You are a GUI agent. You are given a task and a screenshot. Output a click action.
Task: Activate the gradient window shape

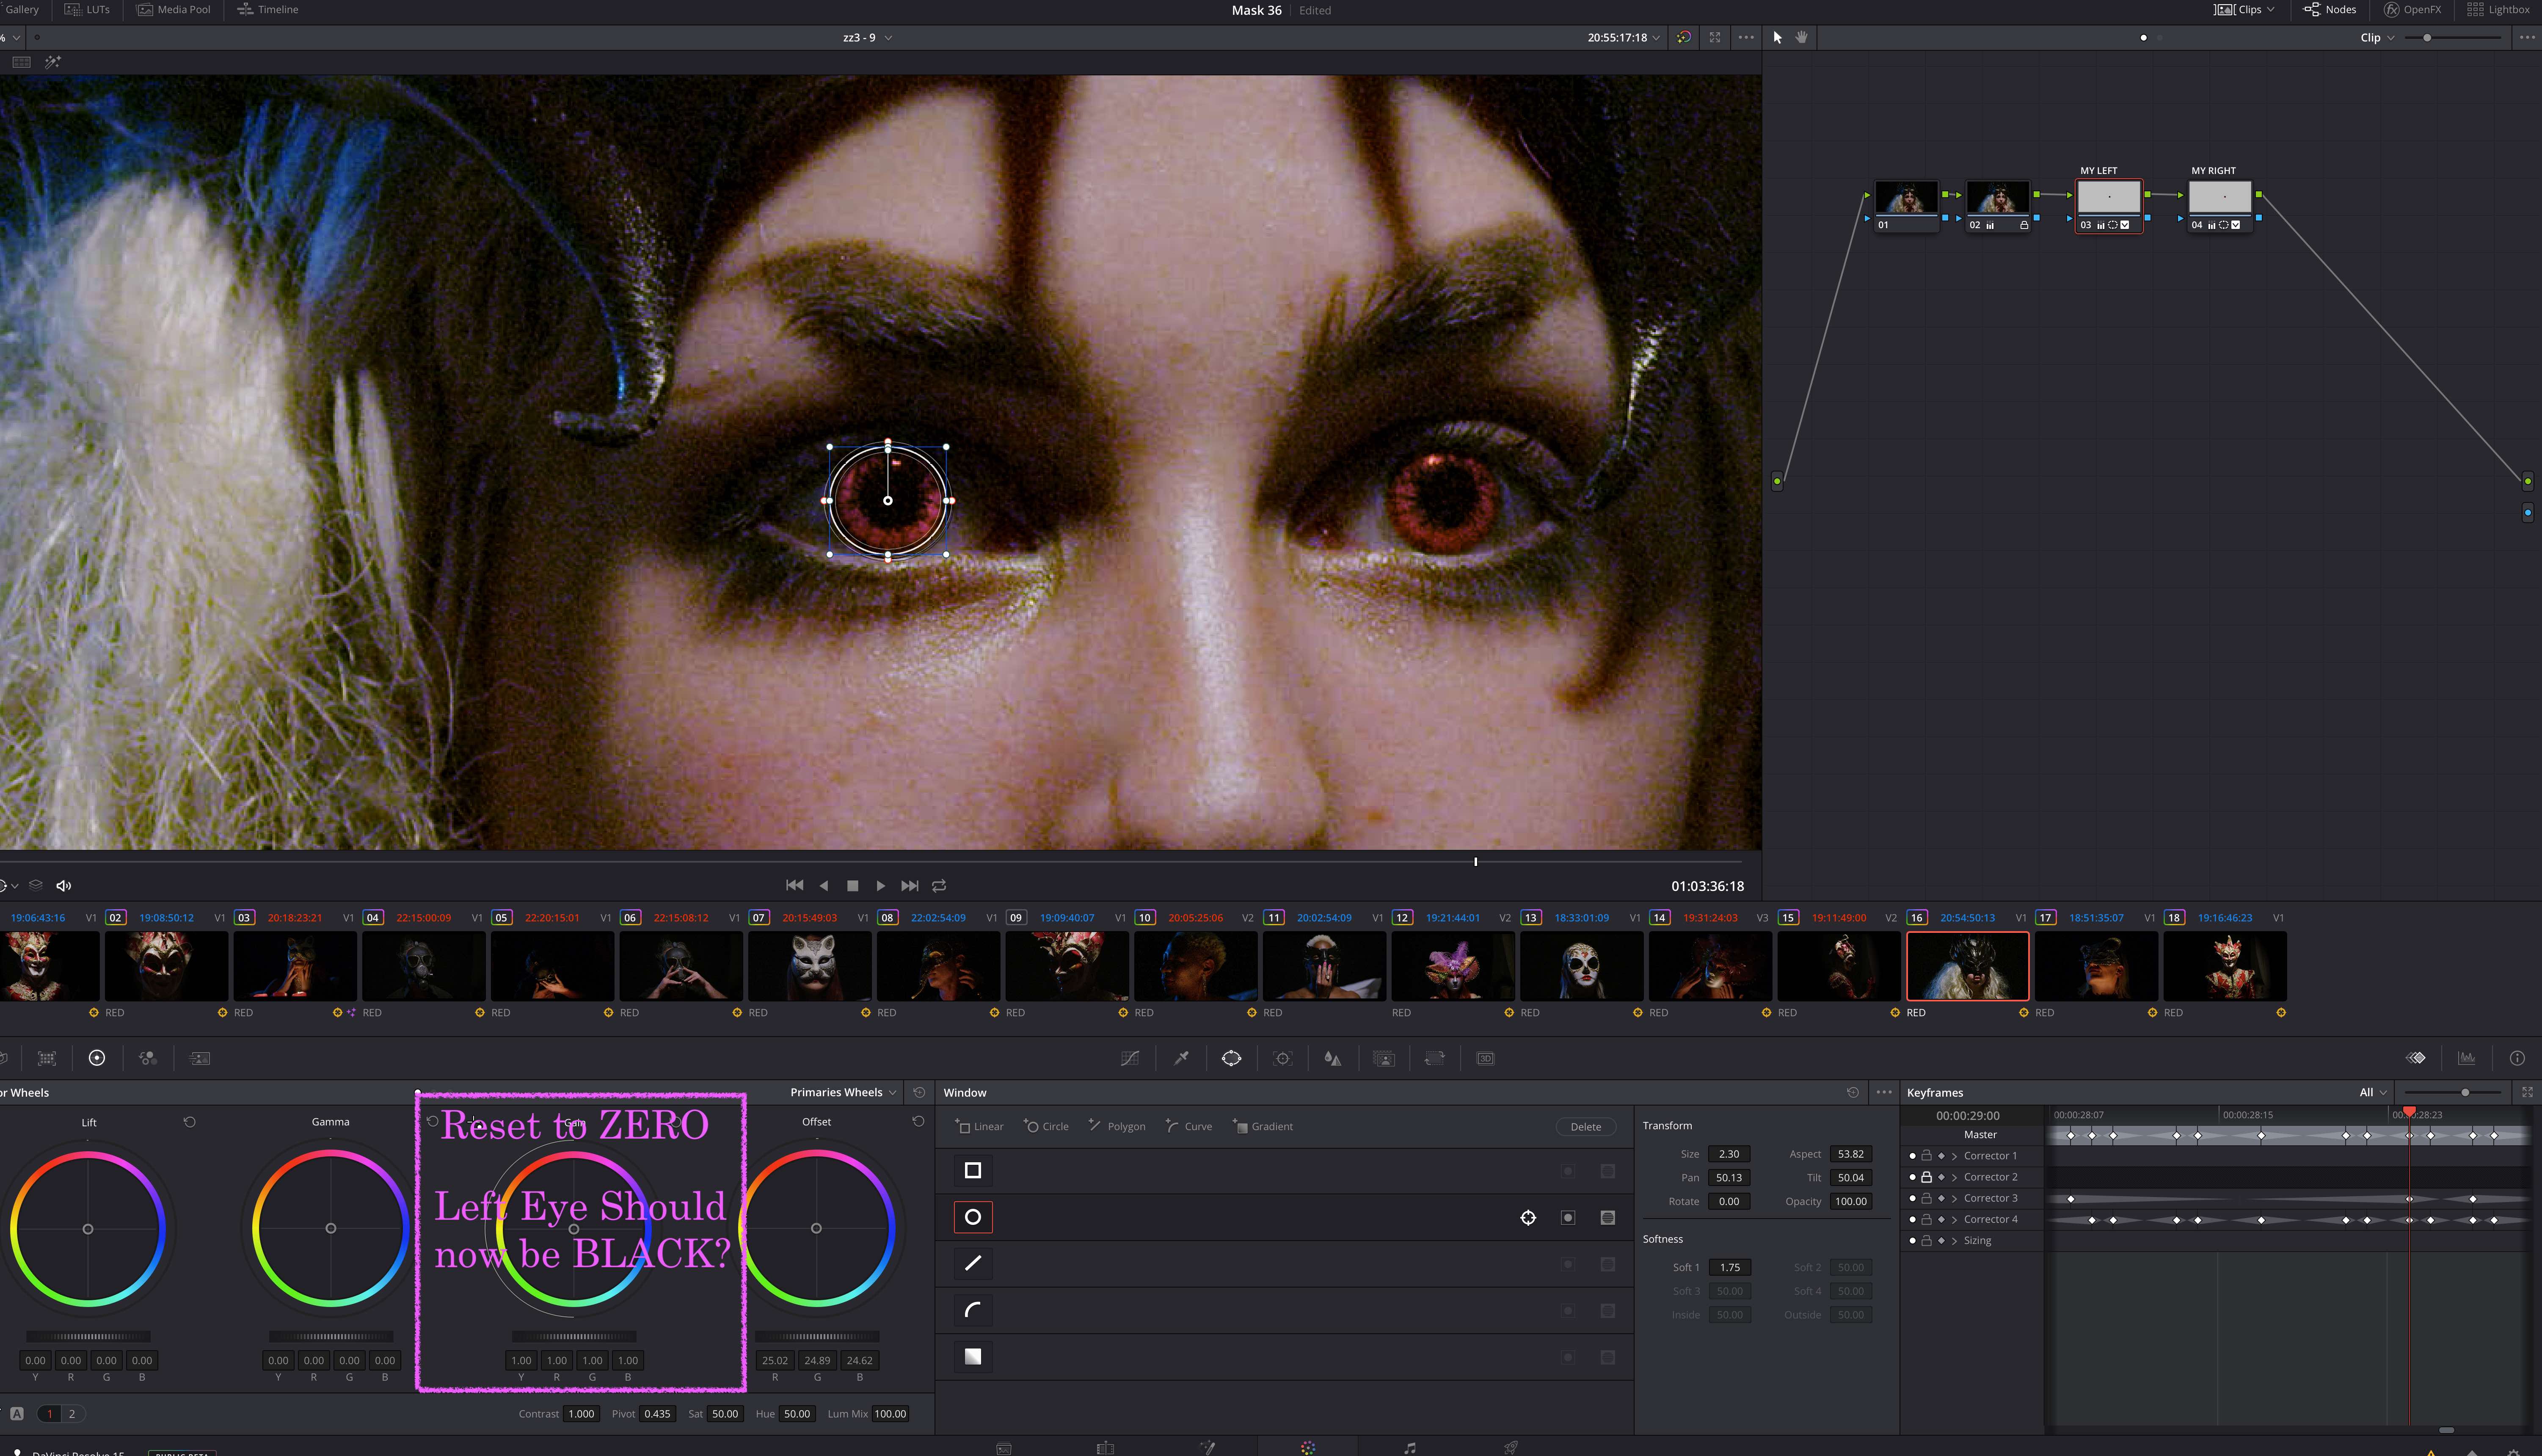pyautogui.click(x=973, y=1357)
